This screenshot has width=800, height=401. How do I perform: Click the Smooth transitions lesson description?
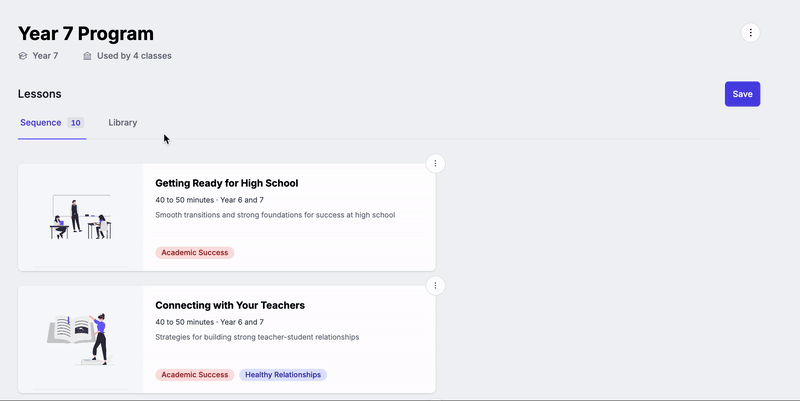coord(275,215)
